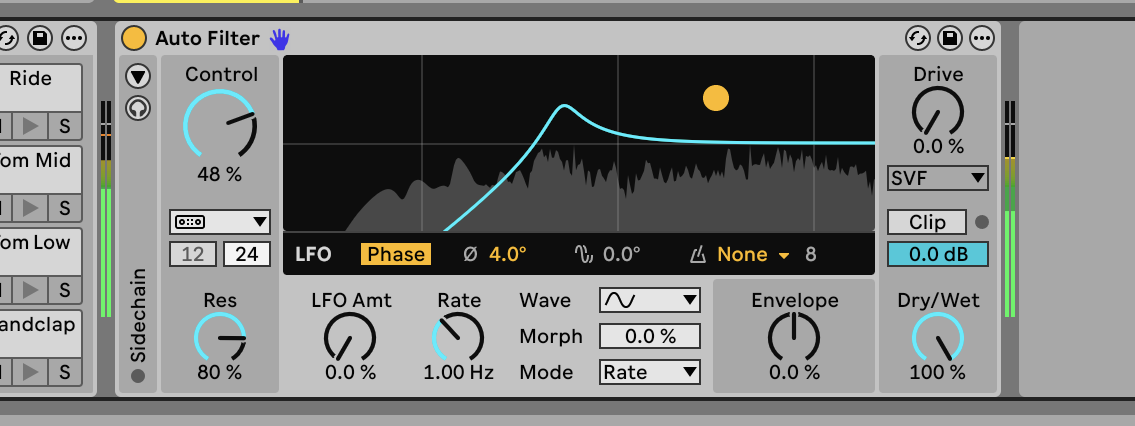Click the 0.0° spin value
The width and height of the screenshot is (1135, 426).
pos(622,255)
